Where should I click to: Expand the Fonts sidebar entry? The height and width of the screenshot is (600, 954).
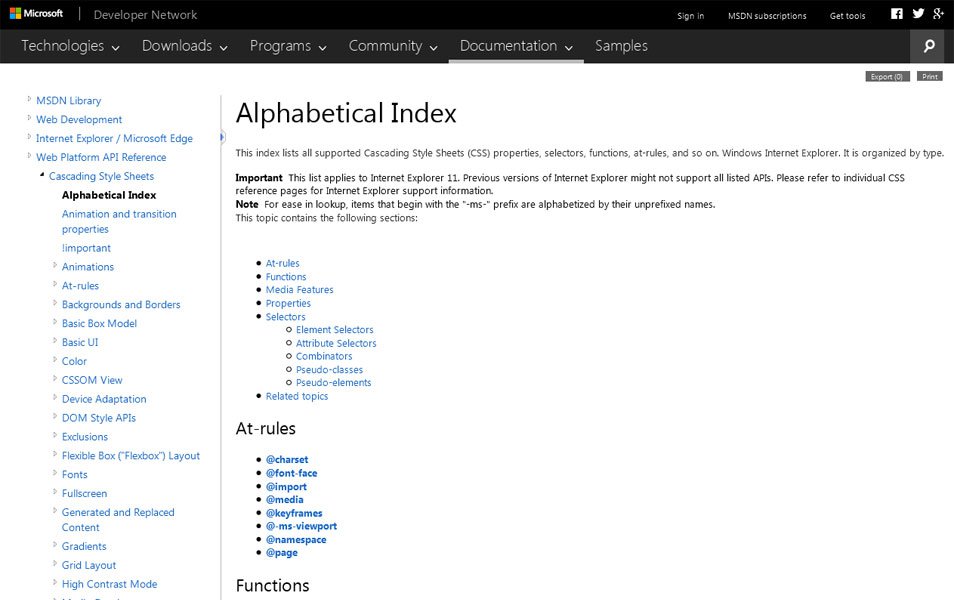point(55,474)
